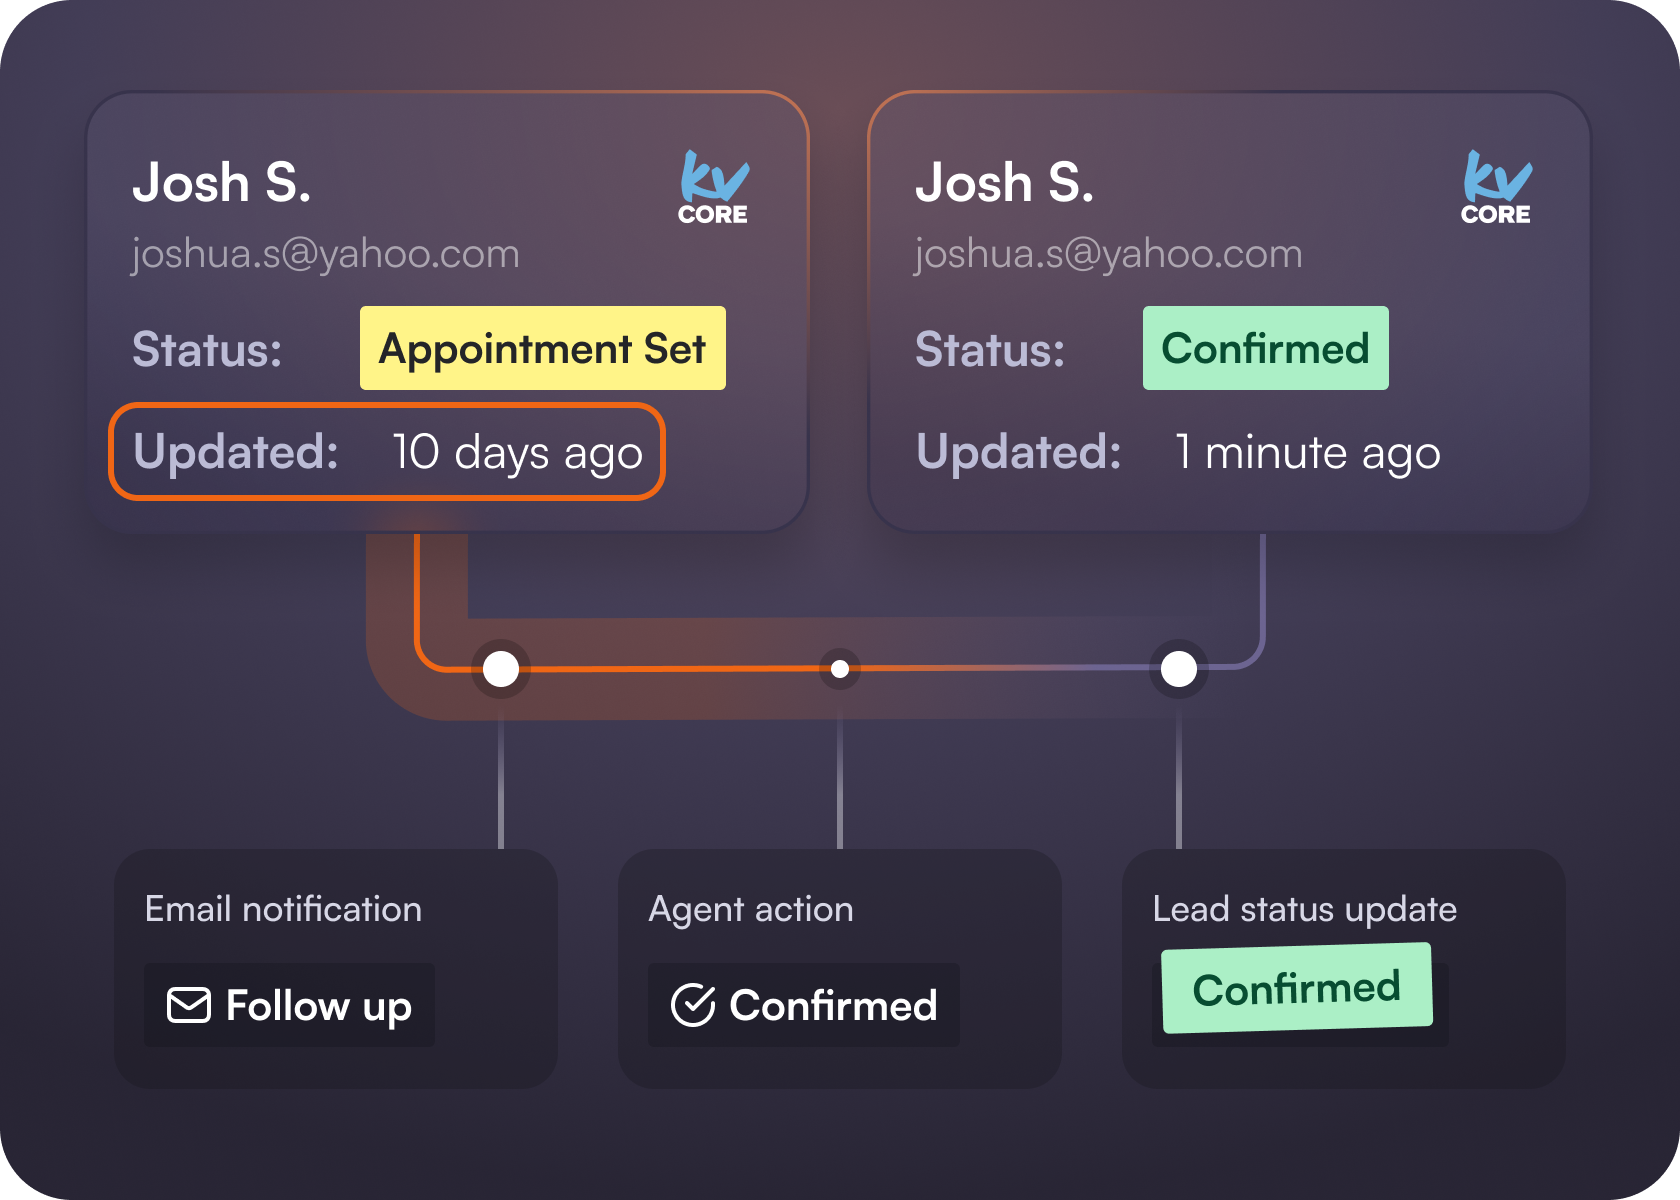Click the 1 minute ago updated text
The width and height of the screenshot is (1680, 1200).
1308,453
